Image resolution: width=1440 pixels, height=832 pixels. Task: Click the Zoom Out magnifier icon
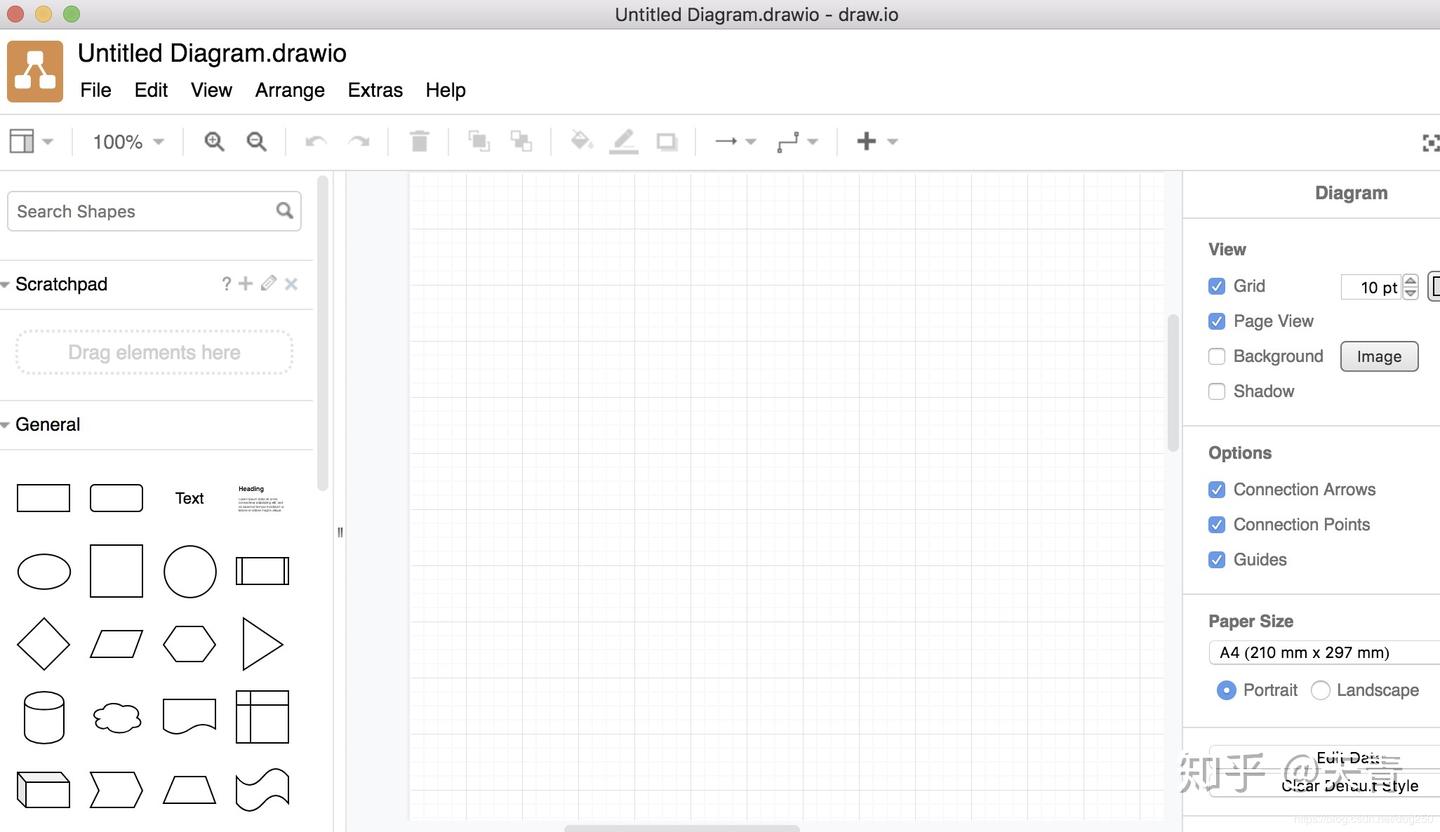(x=257, y=142)
